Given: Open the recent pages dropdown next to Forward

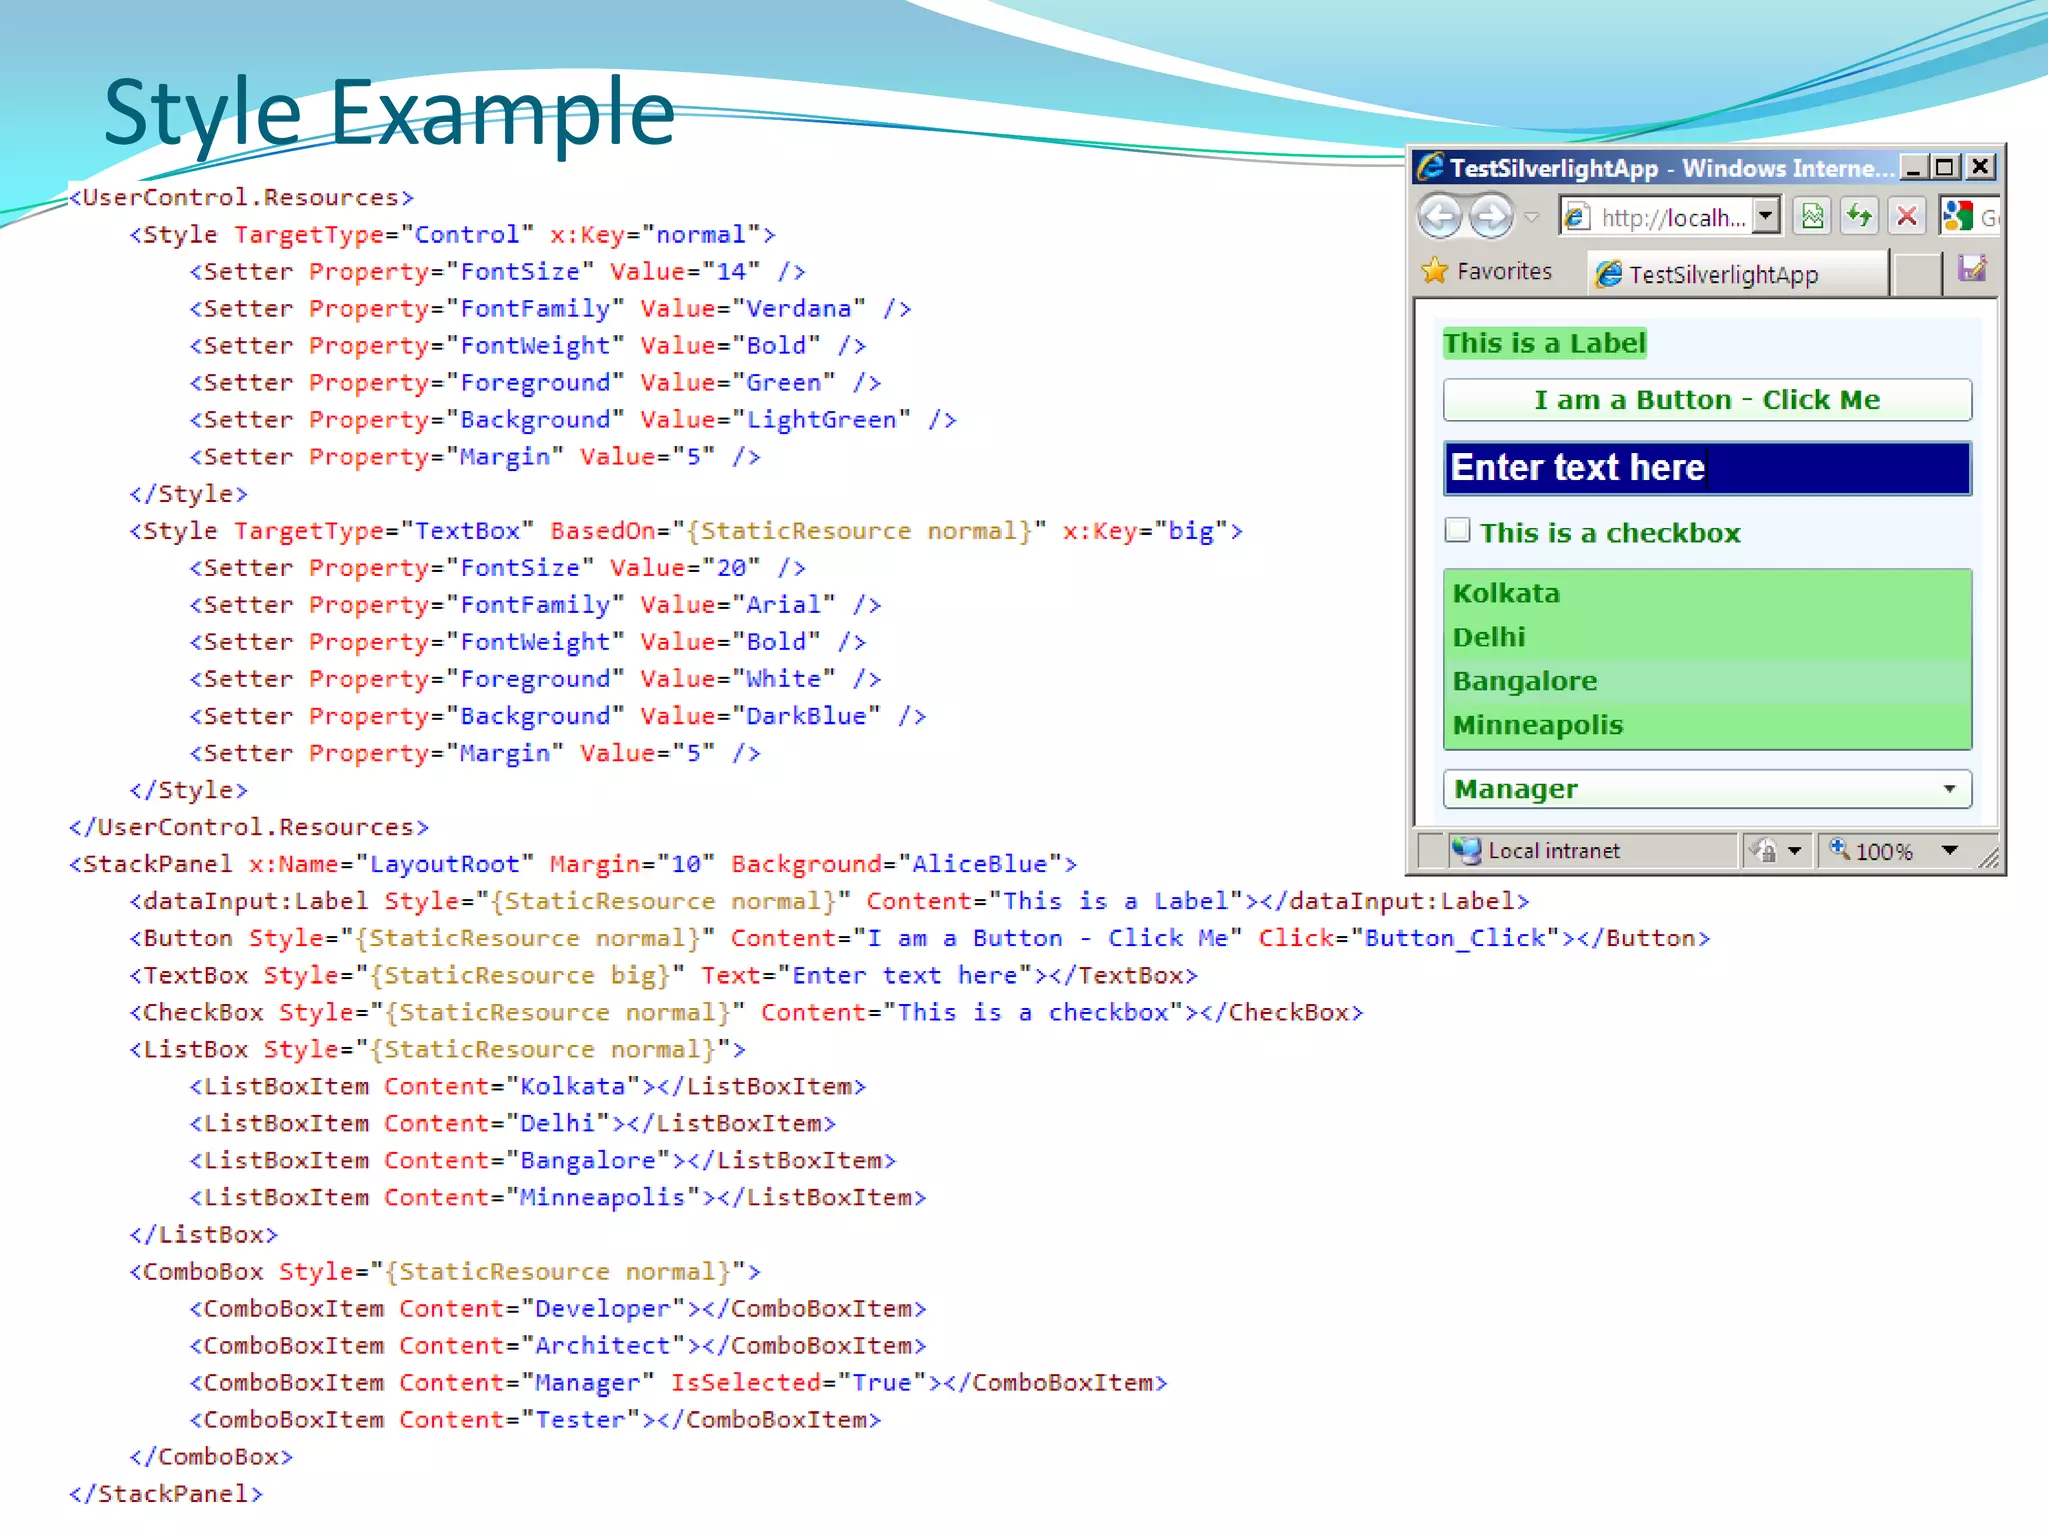Looking at the screenshot, I should [1531, 217].
